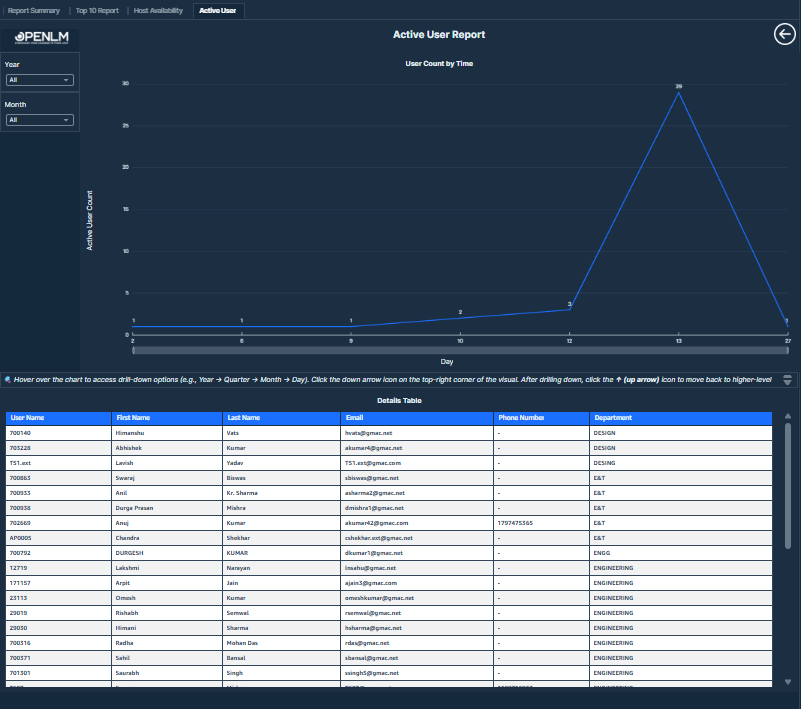Click the OpenLM logo

point(40,41)
